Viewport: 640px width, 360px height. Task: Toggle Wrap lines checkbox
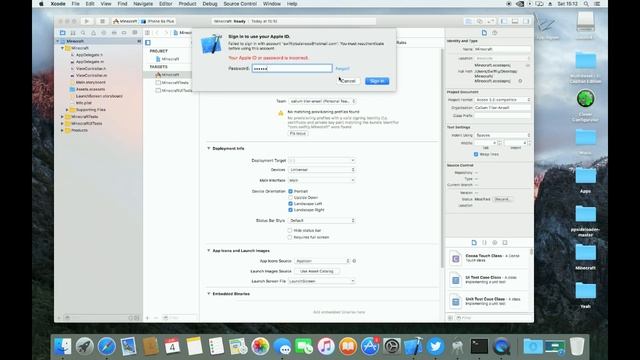476,154
